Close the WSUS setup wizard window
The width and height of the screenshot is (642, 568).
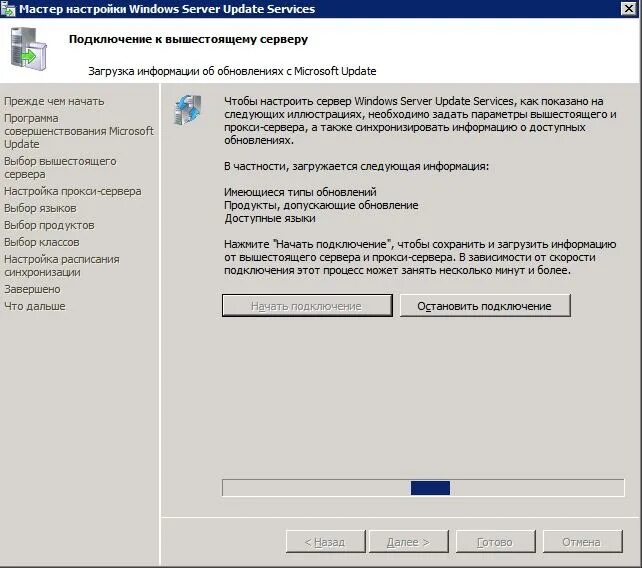[x=628, y=8]
